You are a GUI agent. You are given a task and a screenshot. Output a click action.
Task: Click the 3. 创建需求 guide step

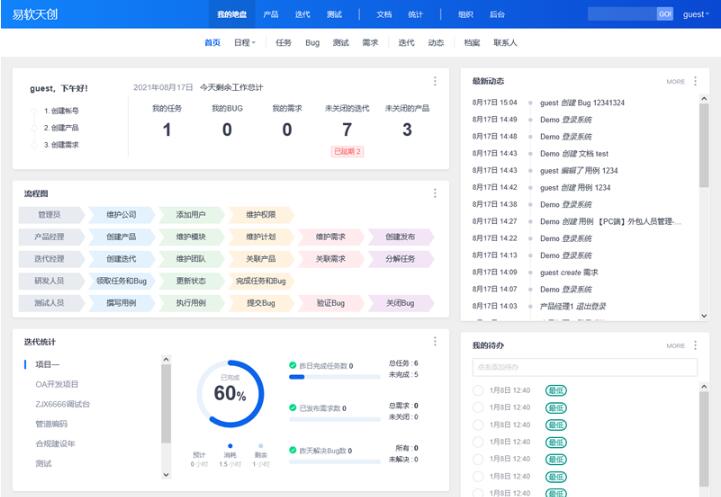point(61,145)
